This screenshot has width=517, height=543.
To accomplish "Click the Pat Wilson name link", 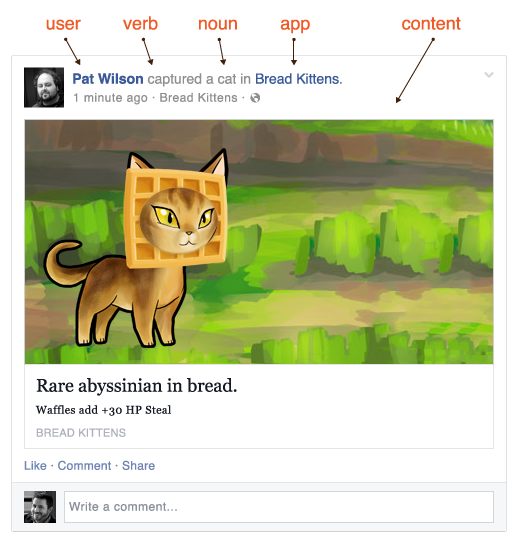I will pos(108,79).
